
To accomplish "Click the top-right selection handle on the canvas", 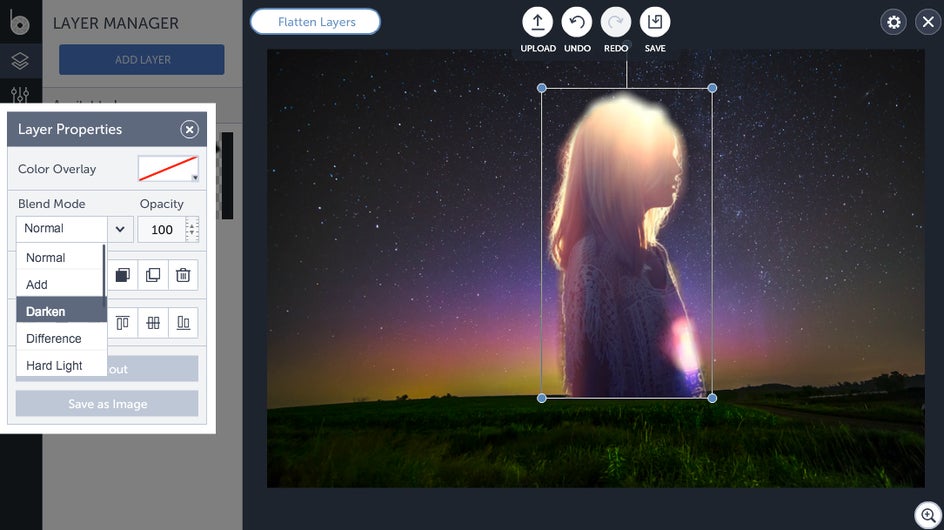I will pos(712,88).
